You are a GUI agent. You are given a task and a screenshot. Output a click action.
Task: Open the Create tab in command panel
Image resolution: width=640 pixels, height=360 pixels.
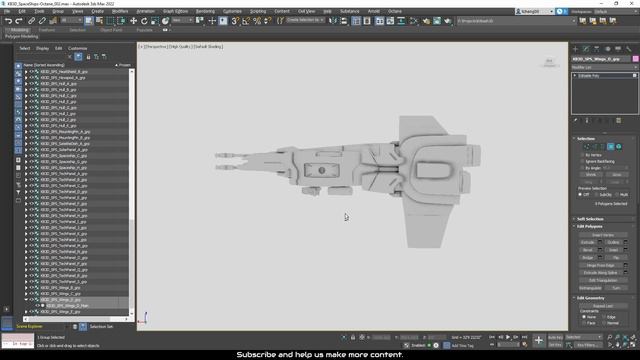tap(576, 49)
